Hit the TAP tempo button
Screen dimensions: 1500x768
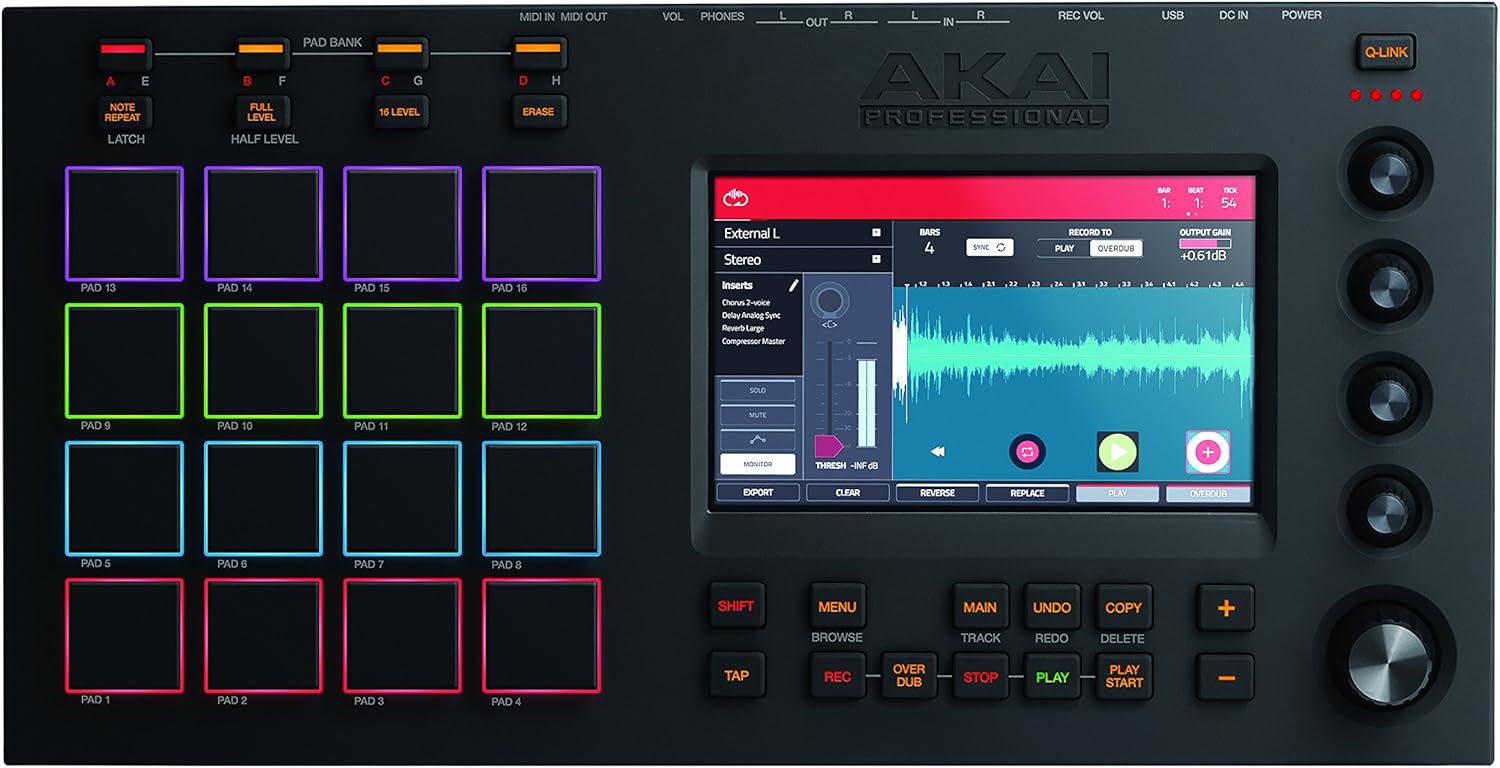737,675
